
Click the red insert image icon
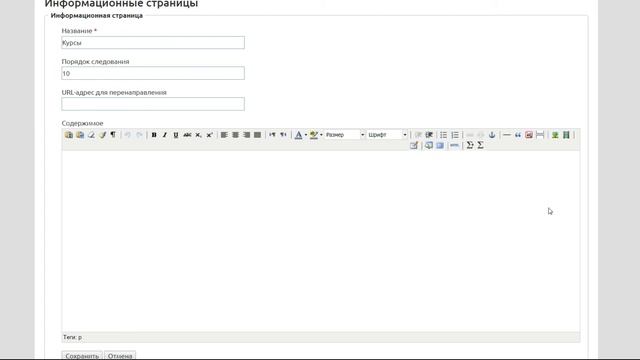(x=529, y=135)
